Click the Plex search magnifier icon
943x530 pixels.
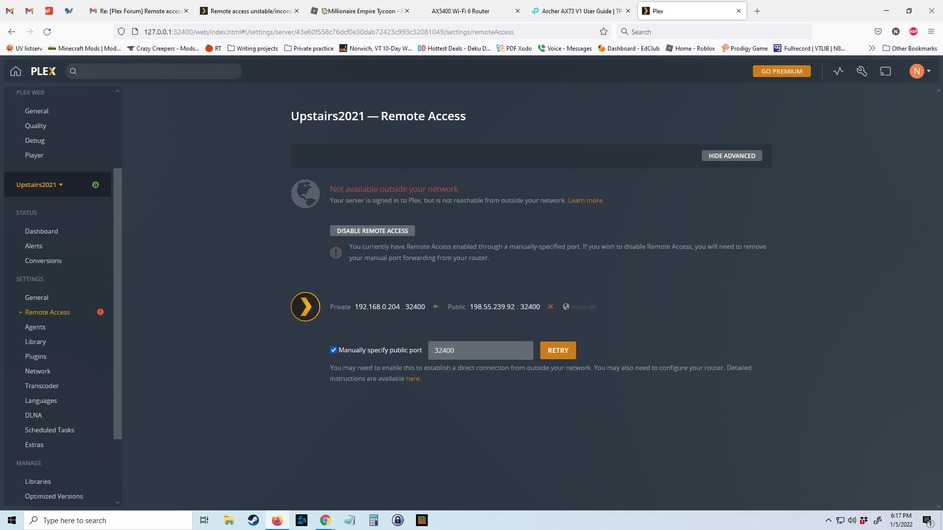click(x=73, y=71)
